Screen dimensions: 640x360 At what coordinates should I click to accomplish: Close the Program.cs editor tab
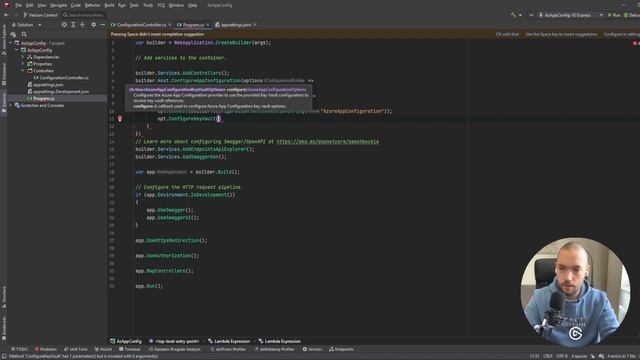point(208,25)
